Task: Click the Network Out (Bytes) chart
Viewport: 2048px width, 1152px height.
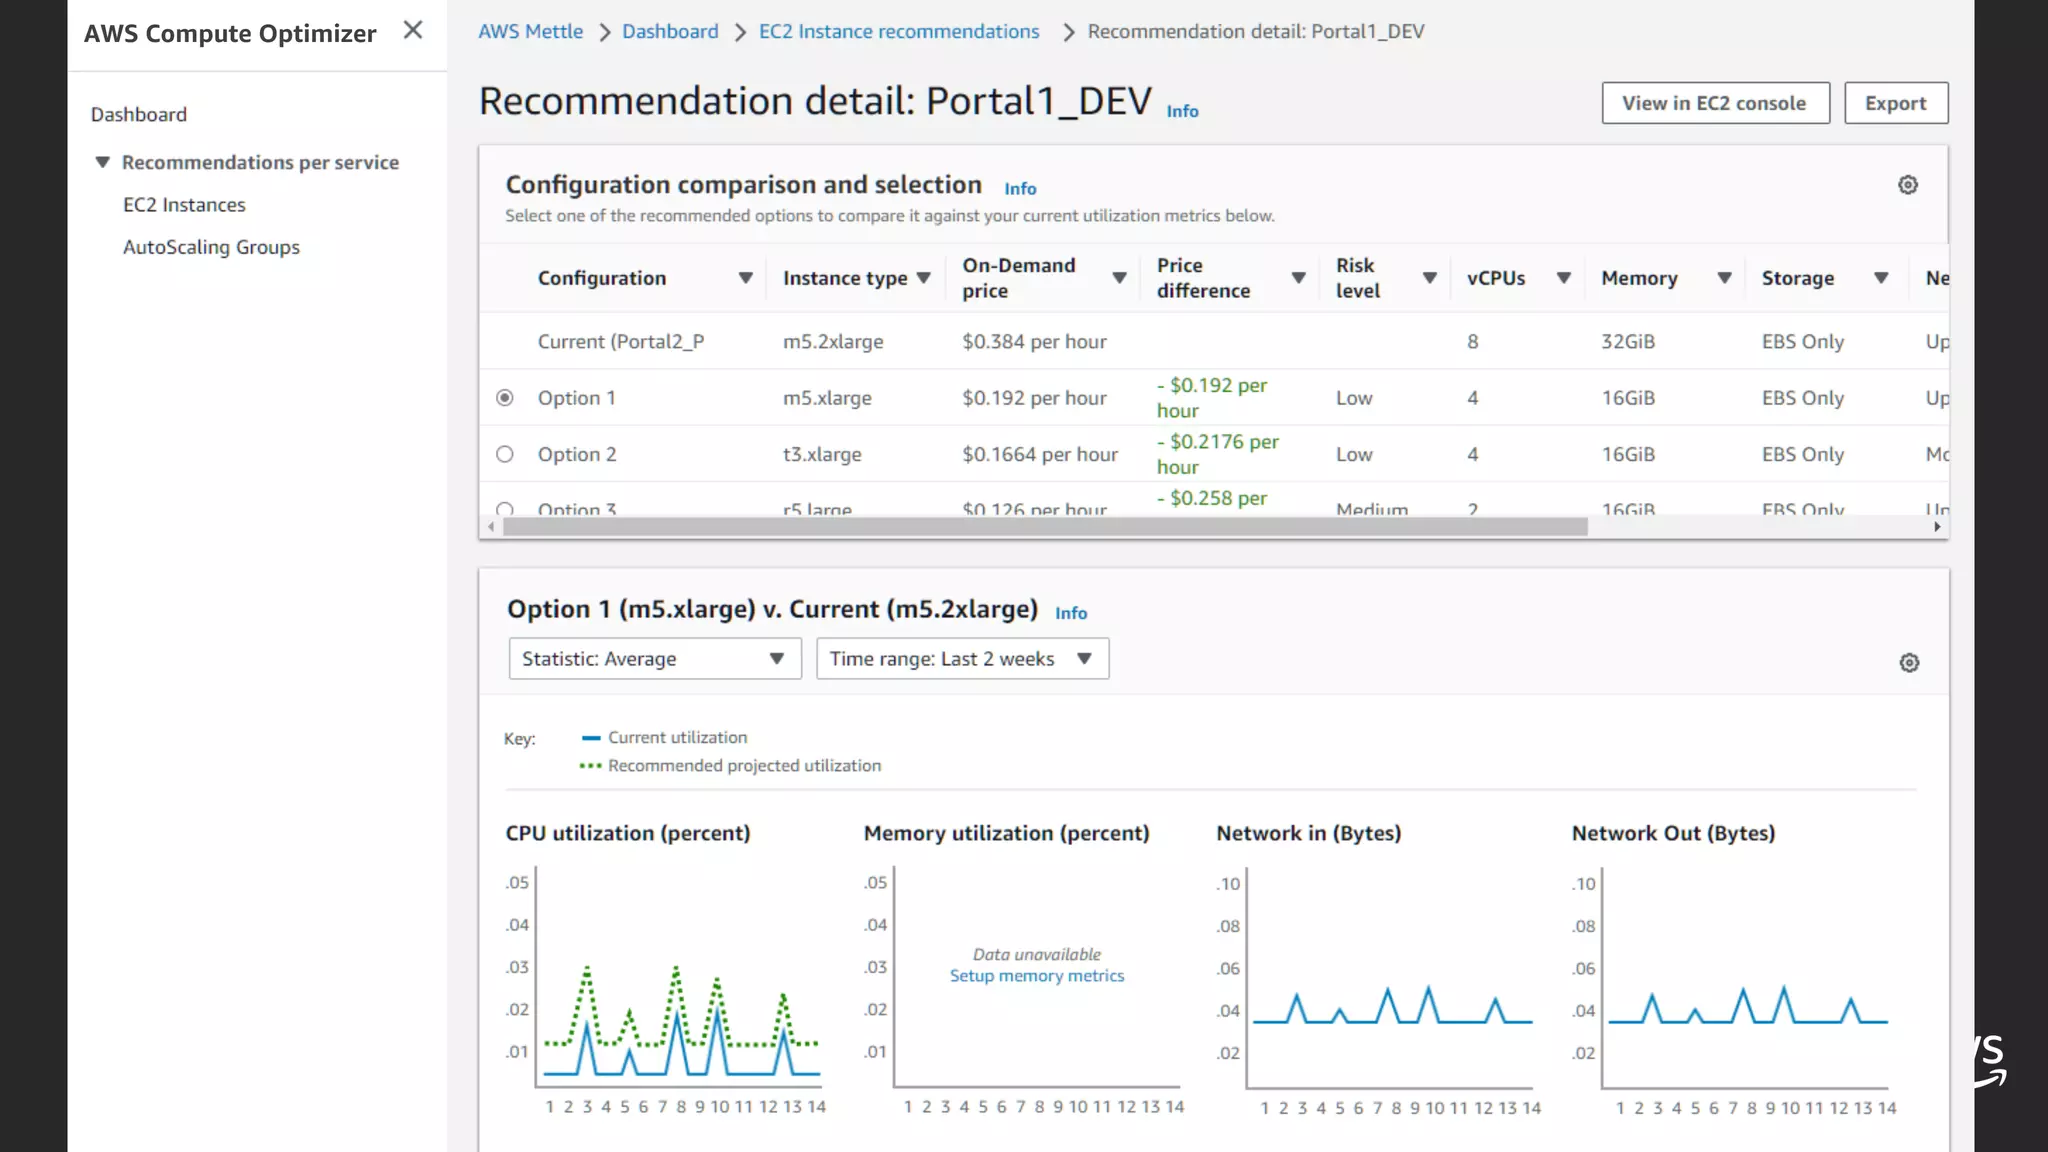Action: click(1734, 990)
